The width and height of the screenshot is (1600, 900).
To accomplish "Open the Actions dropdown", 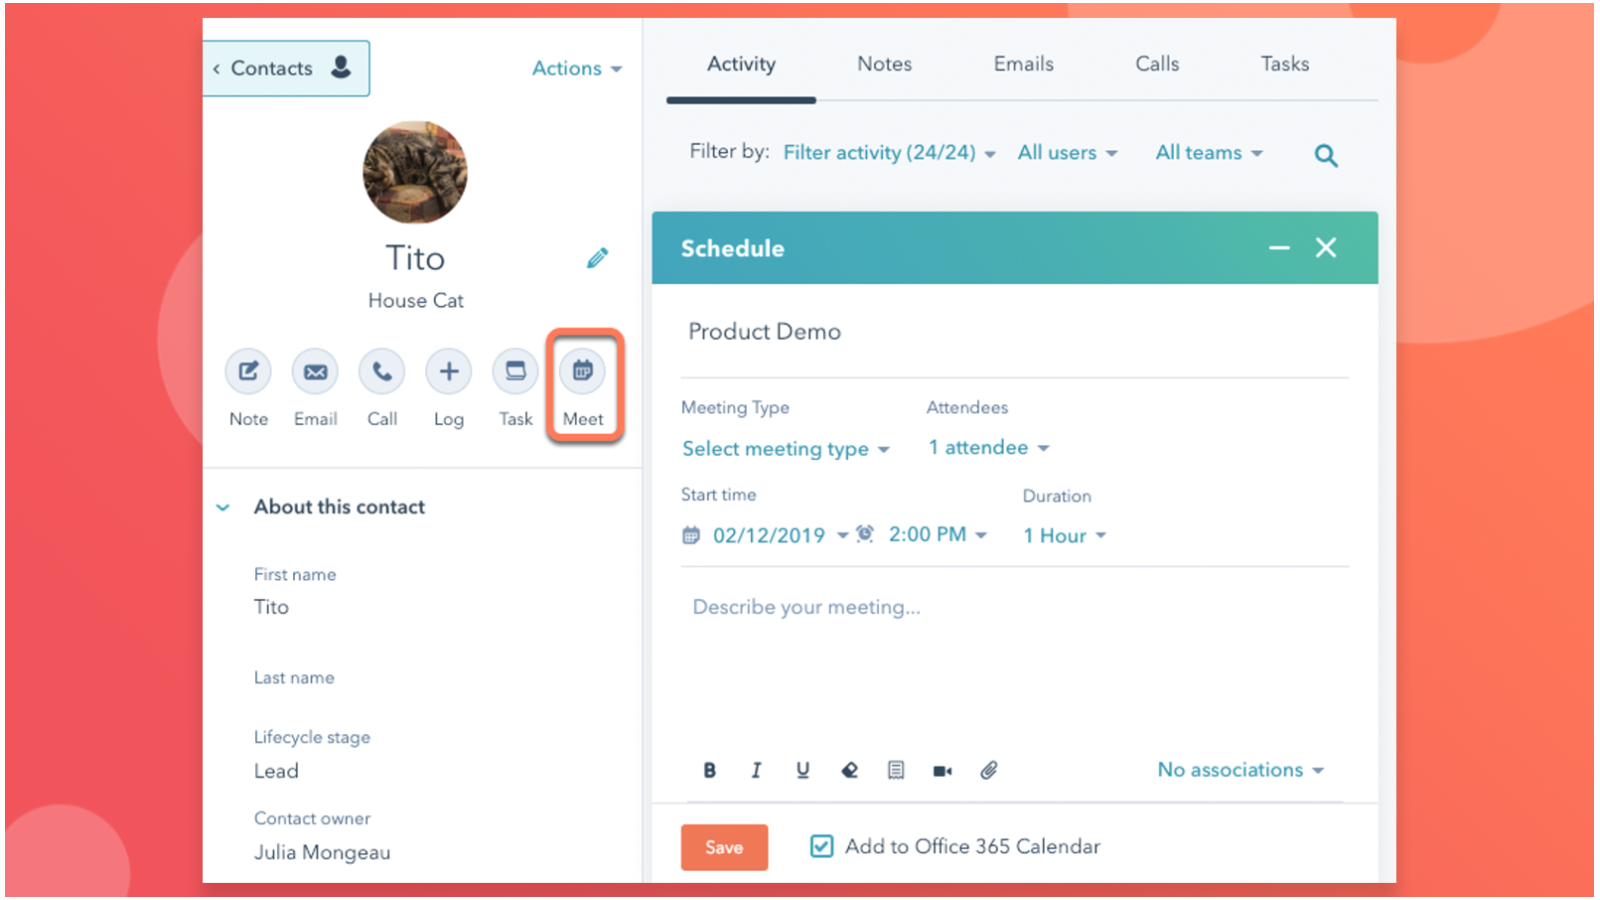I will (577, 68).
